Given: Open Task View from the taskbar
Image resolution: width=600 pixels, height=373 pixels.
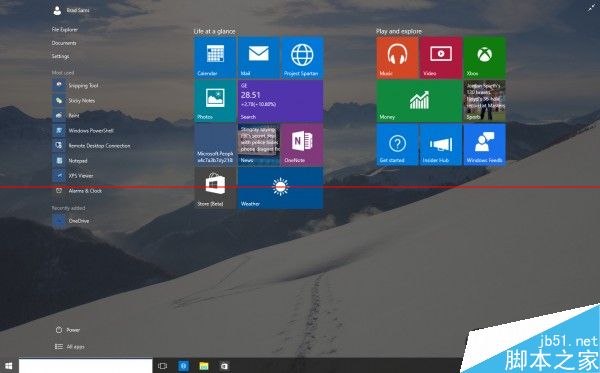Looking at the screenshot, I should [162, 366].
